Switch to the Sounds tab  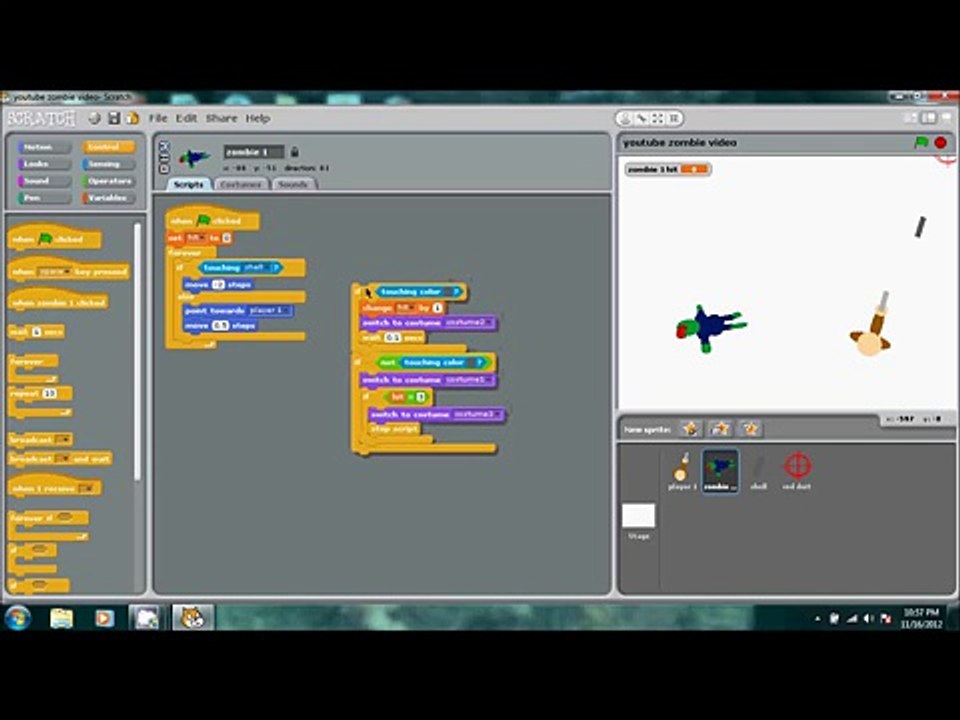pos(293,184)
